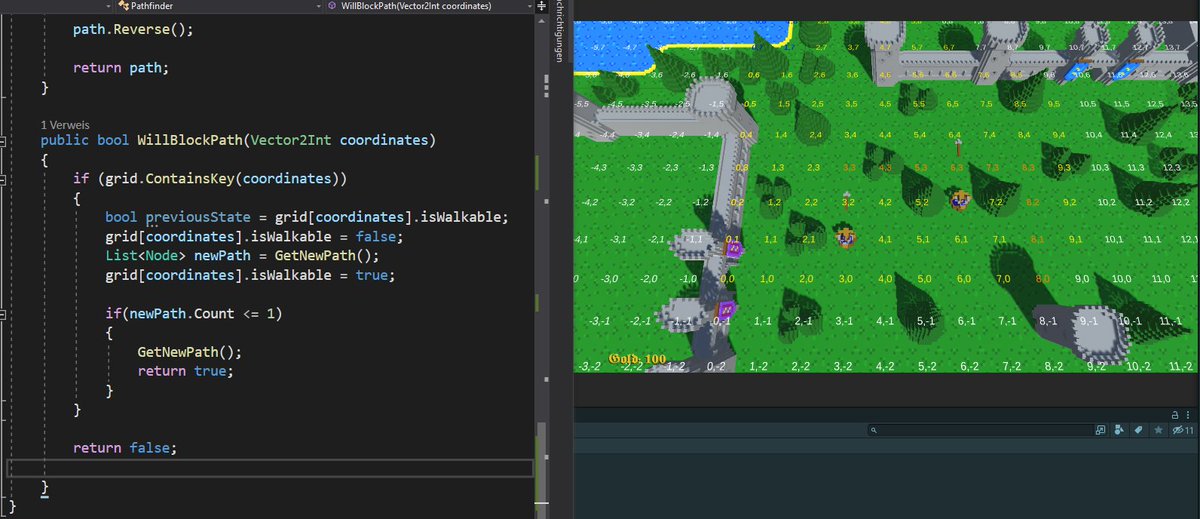The width and height of the screenshot is (1200, 519).
Task: Click the enemy unit near tile 3,1
Action: [x=846, y=237]
